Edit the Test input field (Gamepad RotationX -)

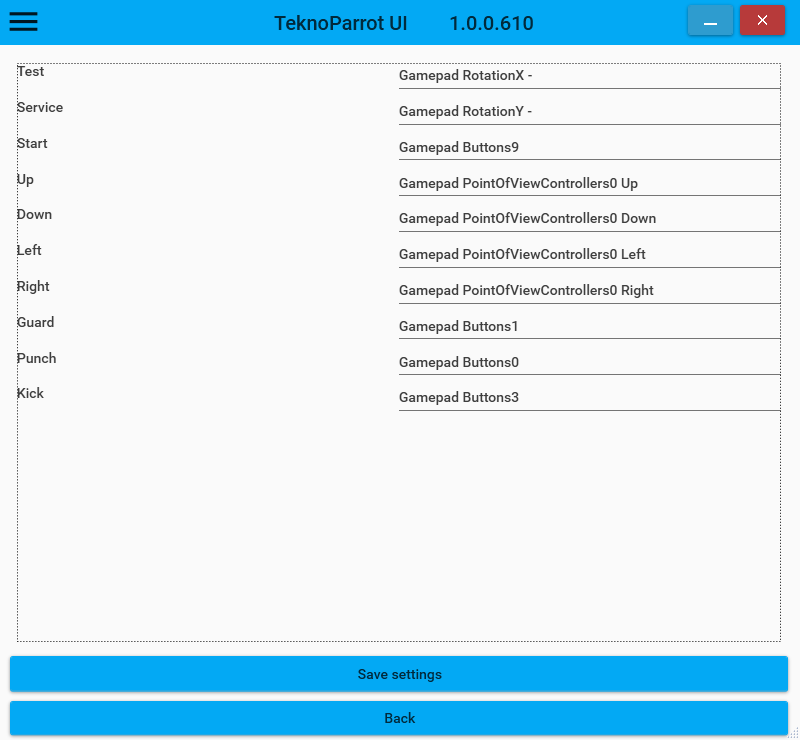589,76
